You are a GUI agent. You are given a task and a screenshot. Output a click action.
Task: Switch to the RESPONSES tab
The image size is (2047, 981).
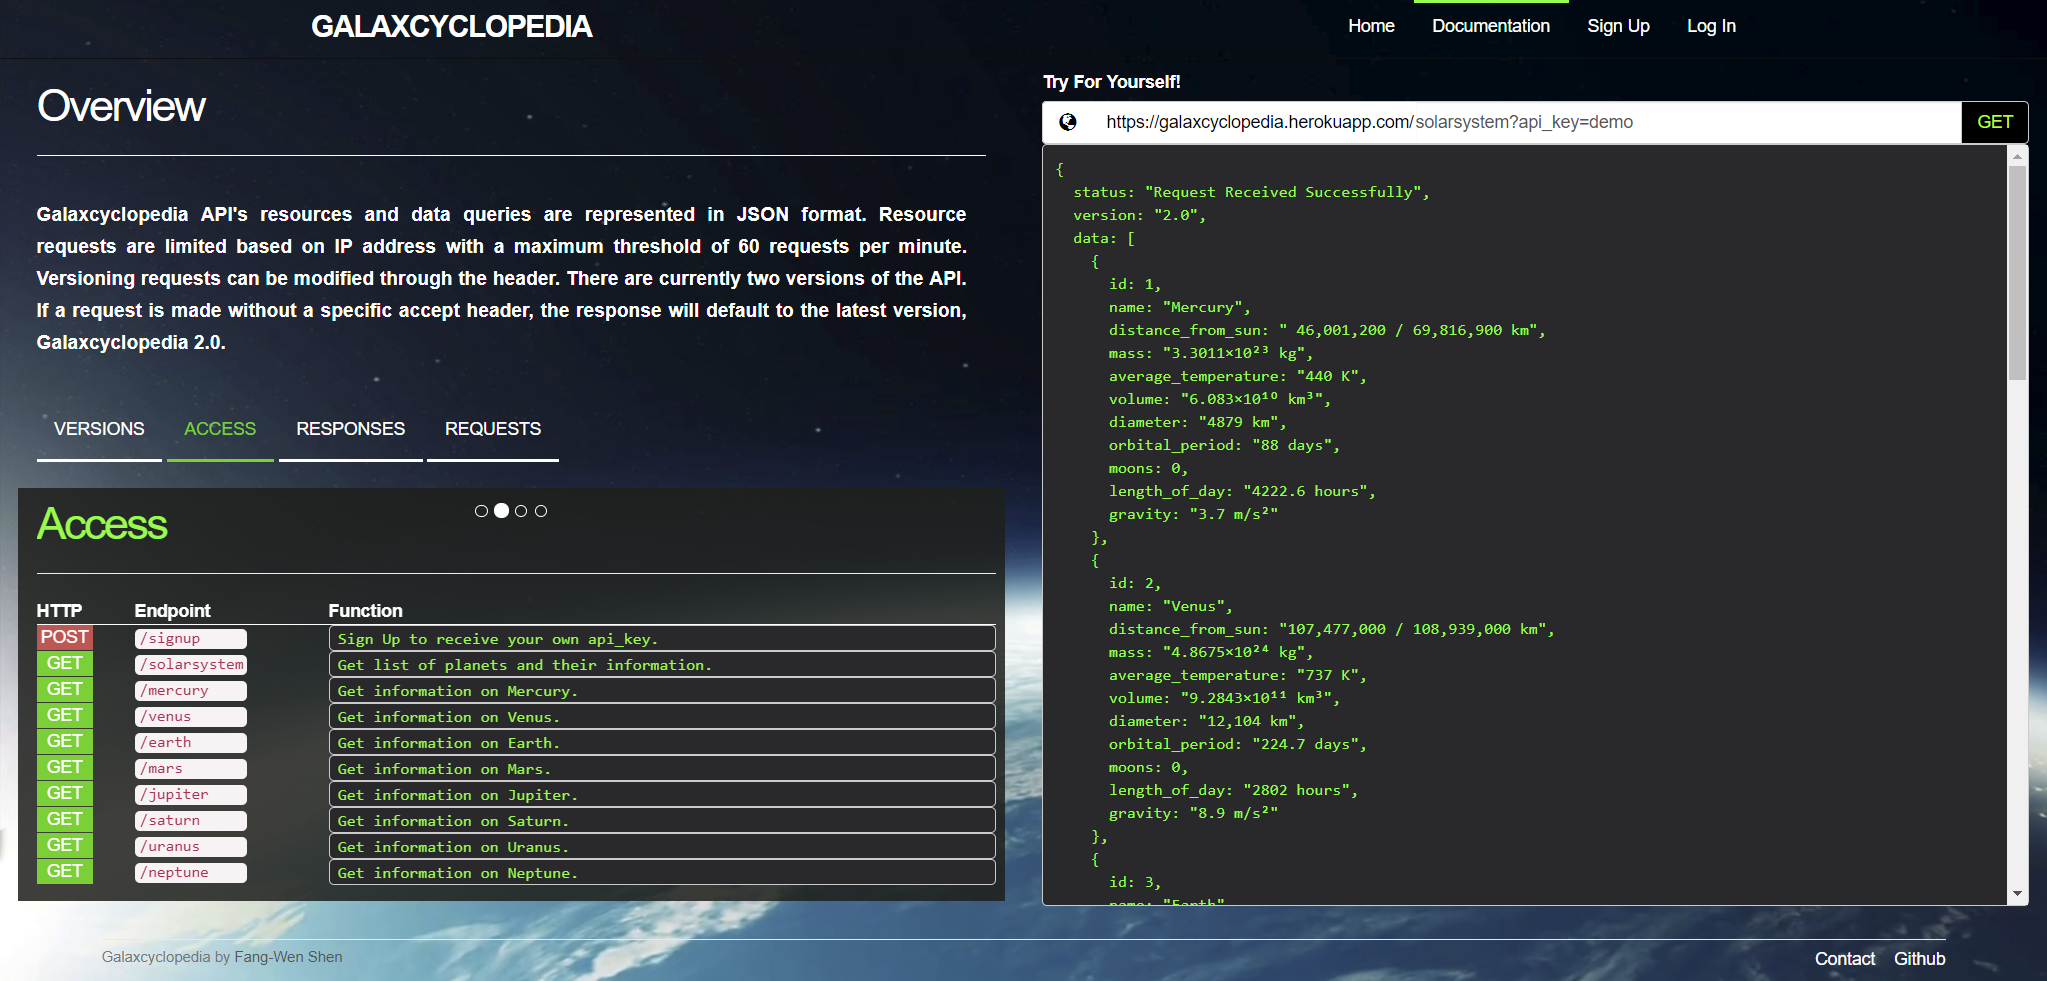point(351,429)
